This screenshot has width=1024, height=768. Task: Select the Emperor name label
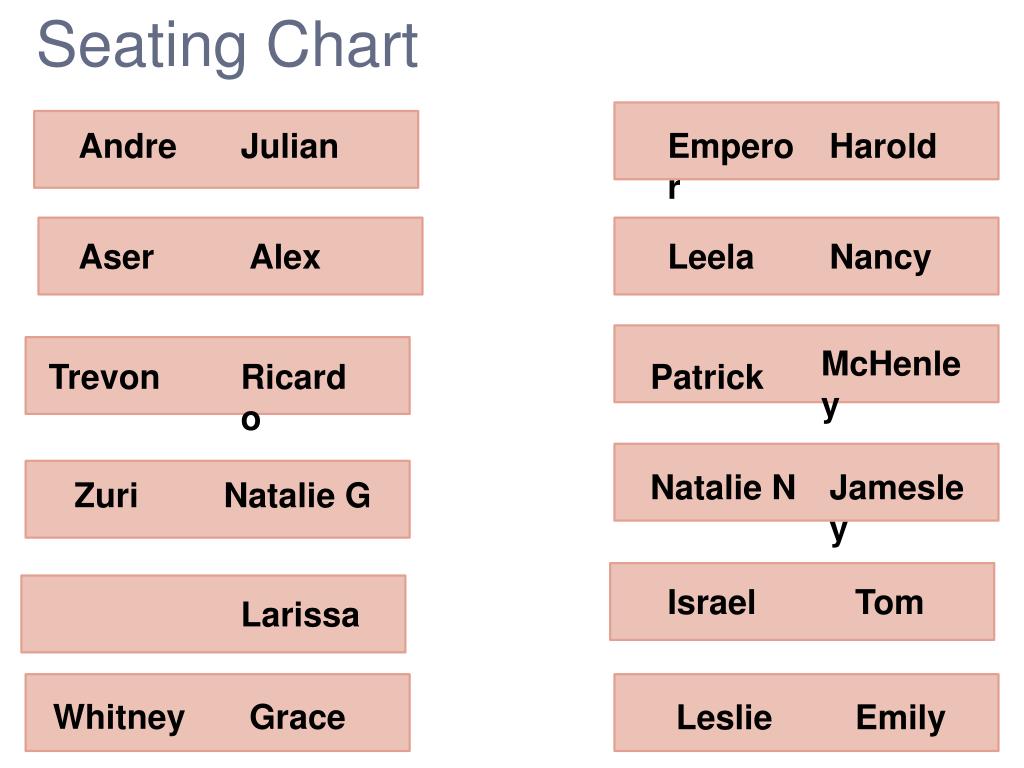click(730, 165)
